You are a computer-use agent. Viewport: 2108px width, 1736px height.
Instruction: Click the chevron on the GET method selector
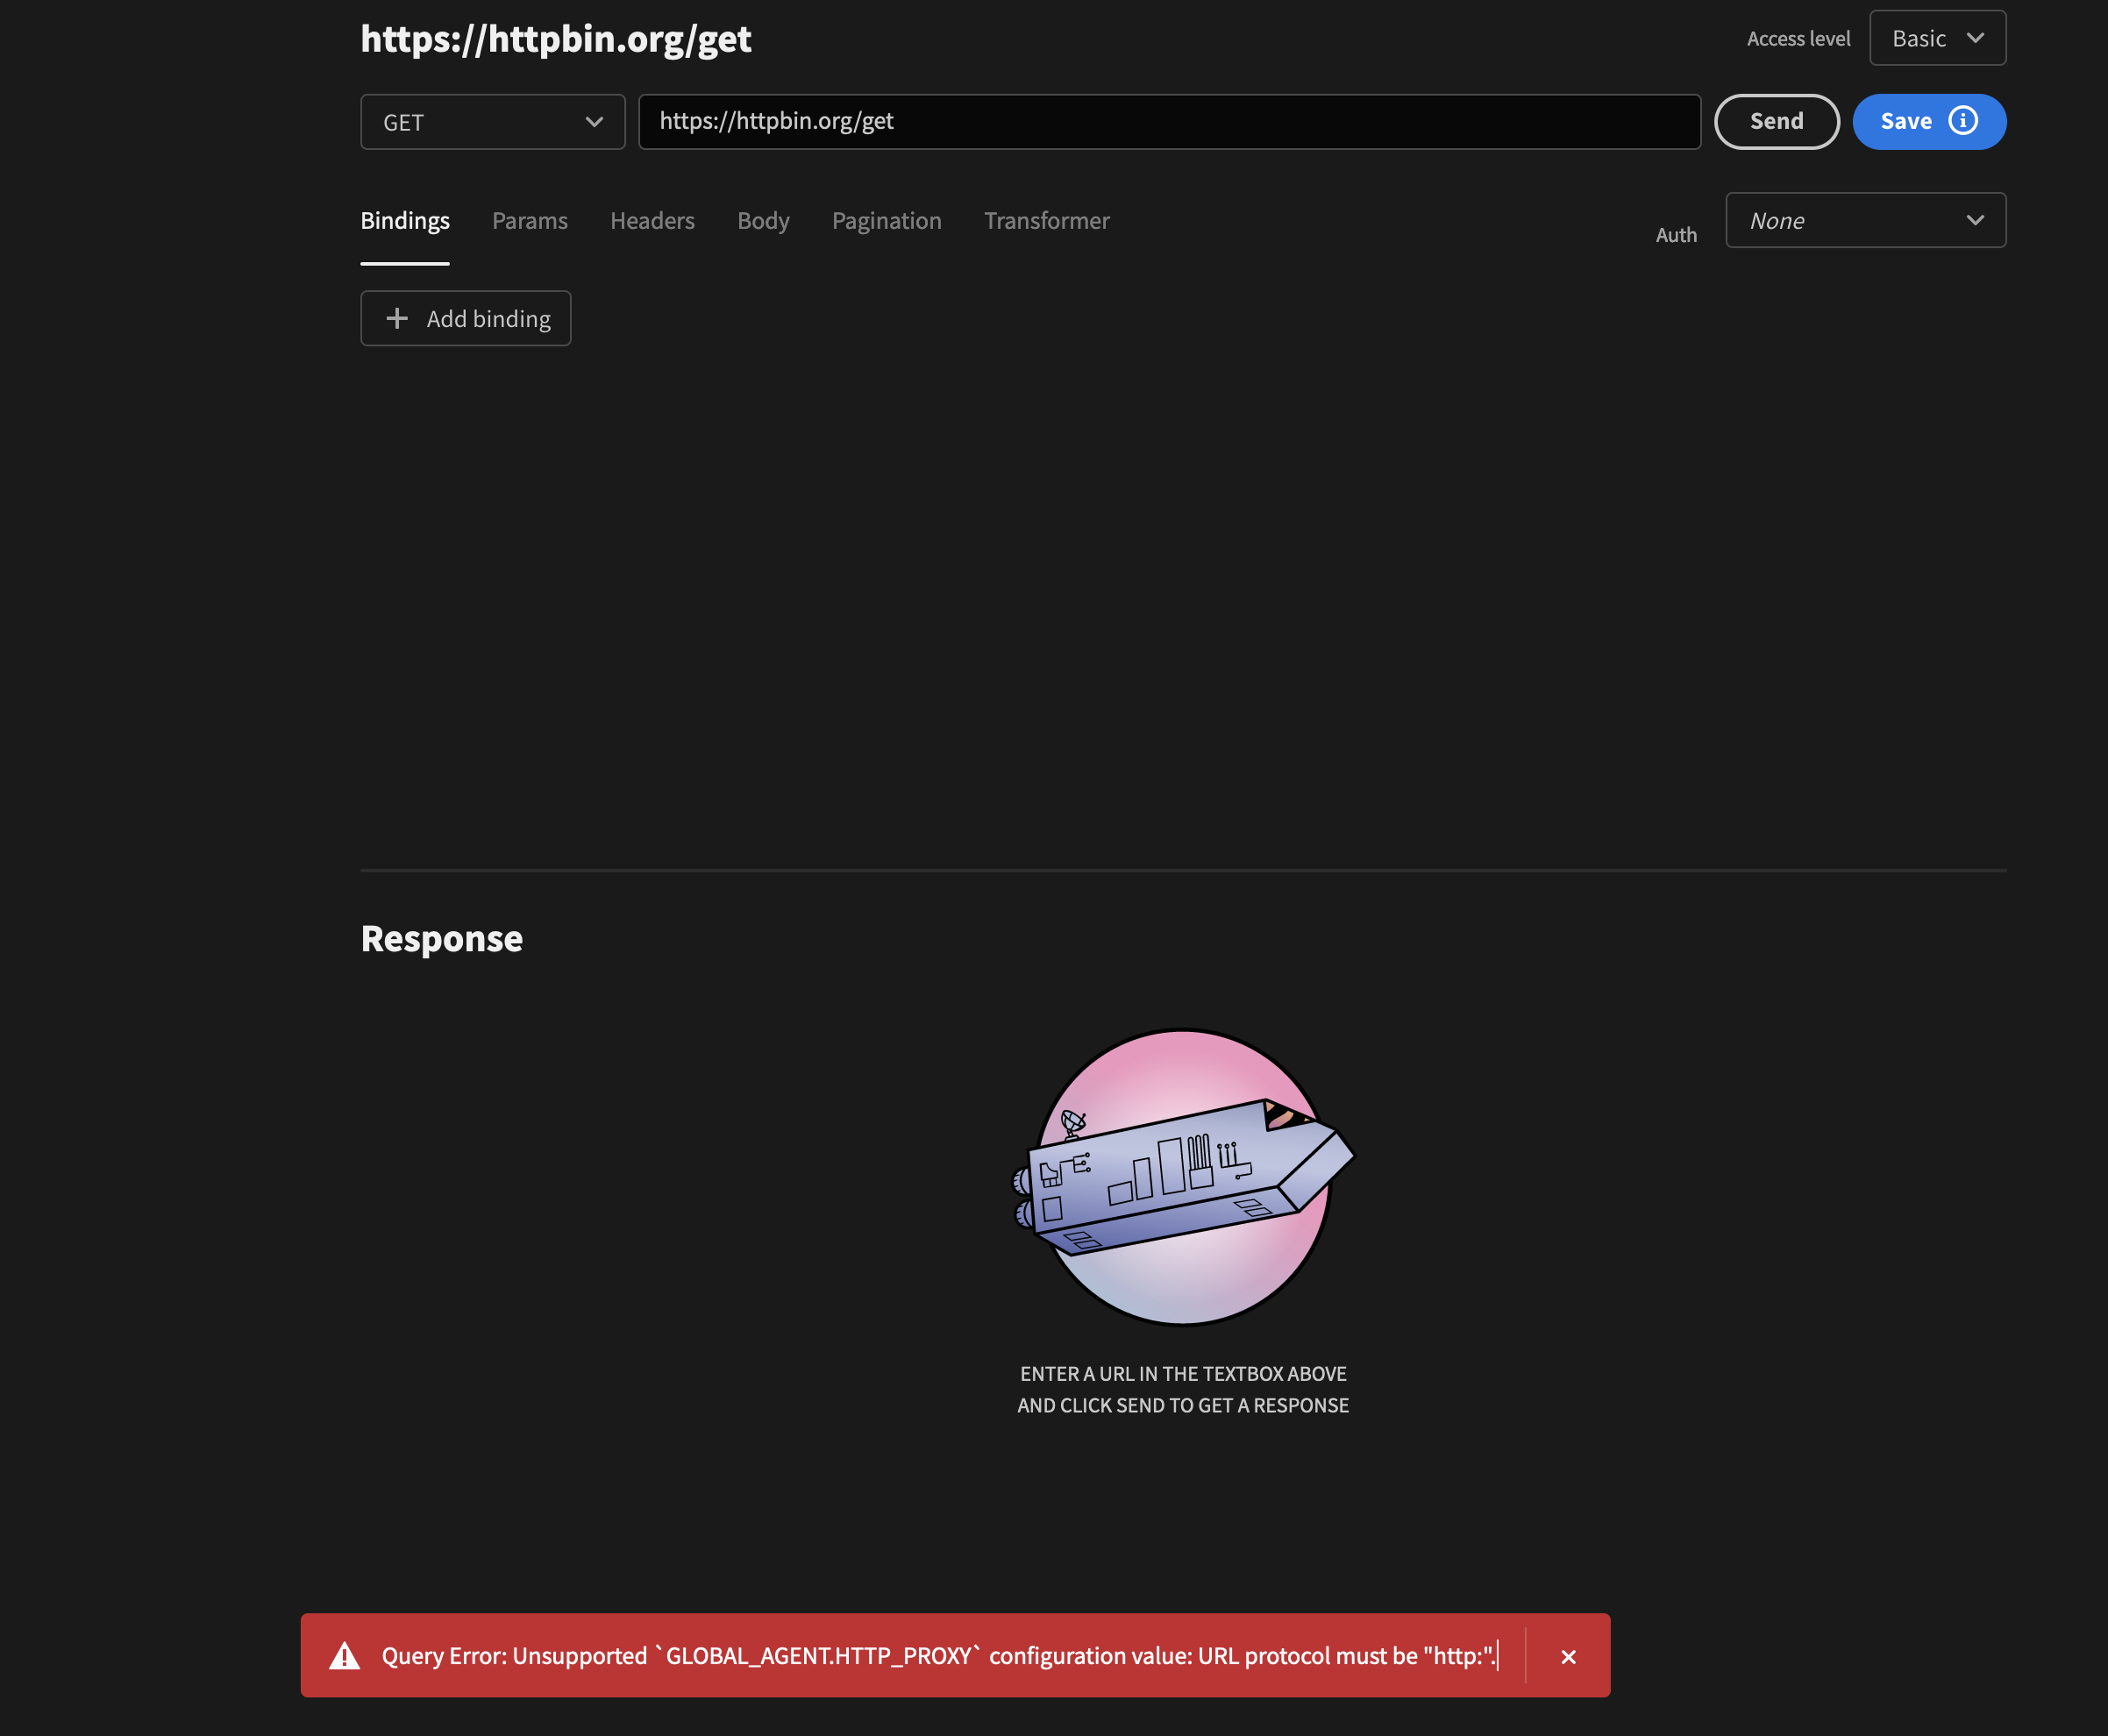click(594, 121)
